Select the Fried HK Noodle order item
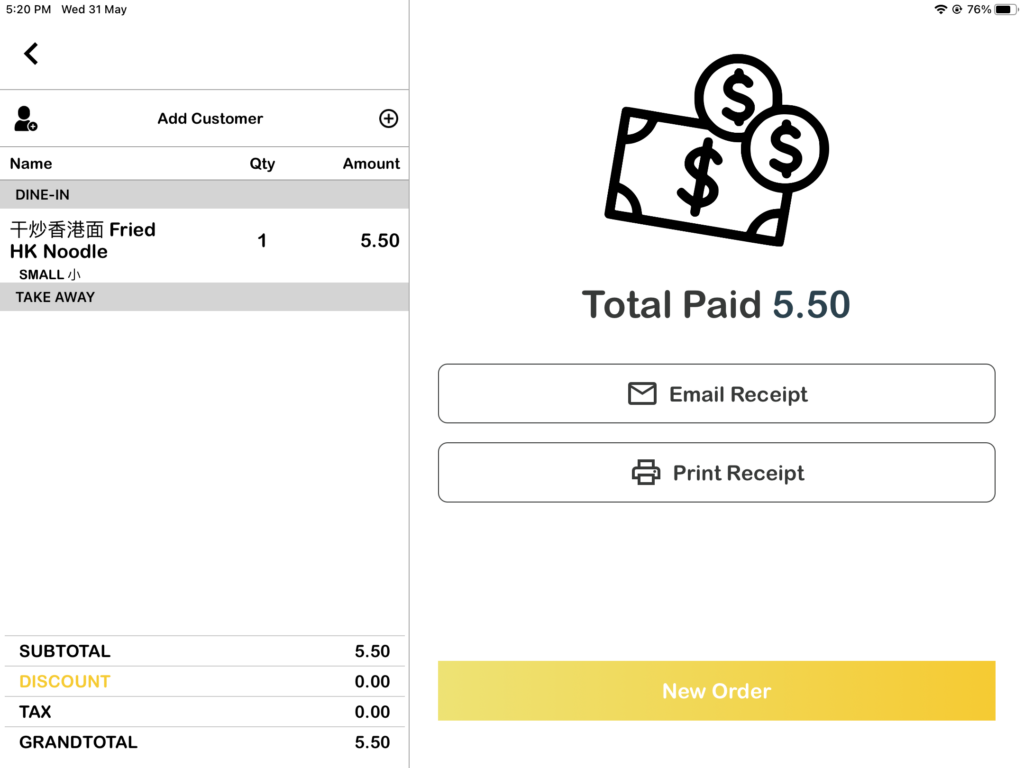The height and width of the screenshot is (768, 1024). (84, 241)
